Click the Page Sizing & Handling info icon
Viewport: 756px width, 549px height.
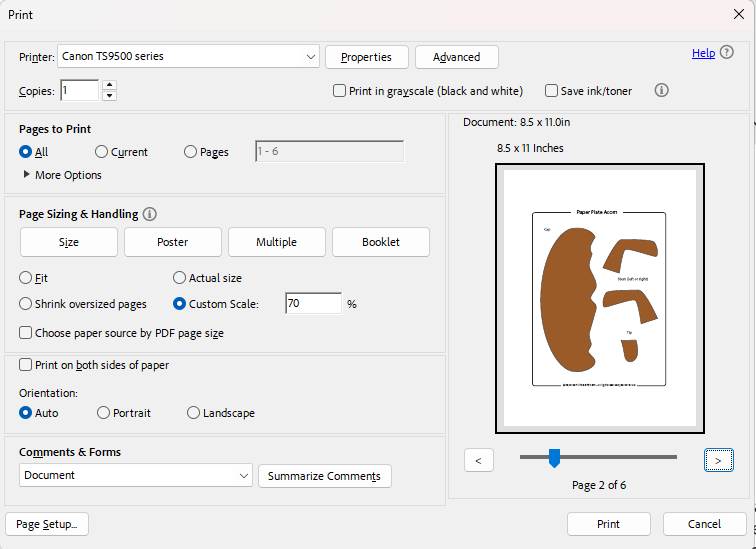point(149,214)
